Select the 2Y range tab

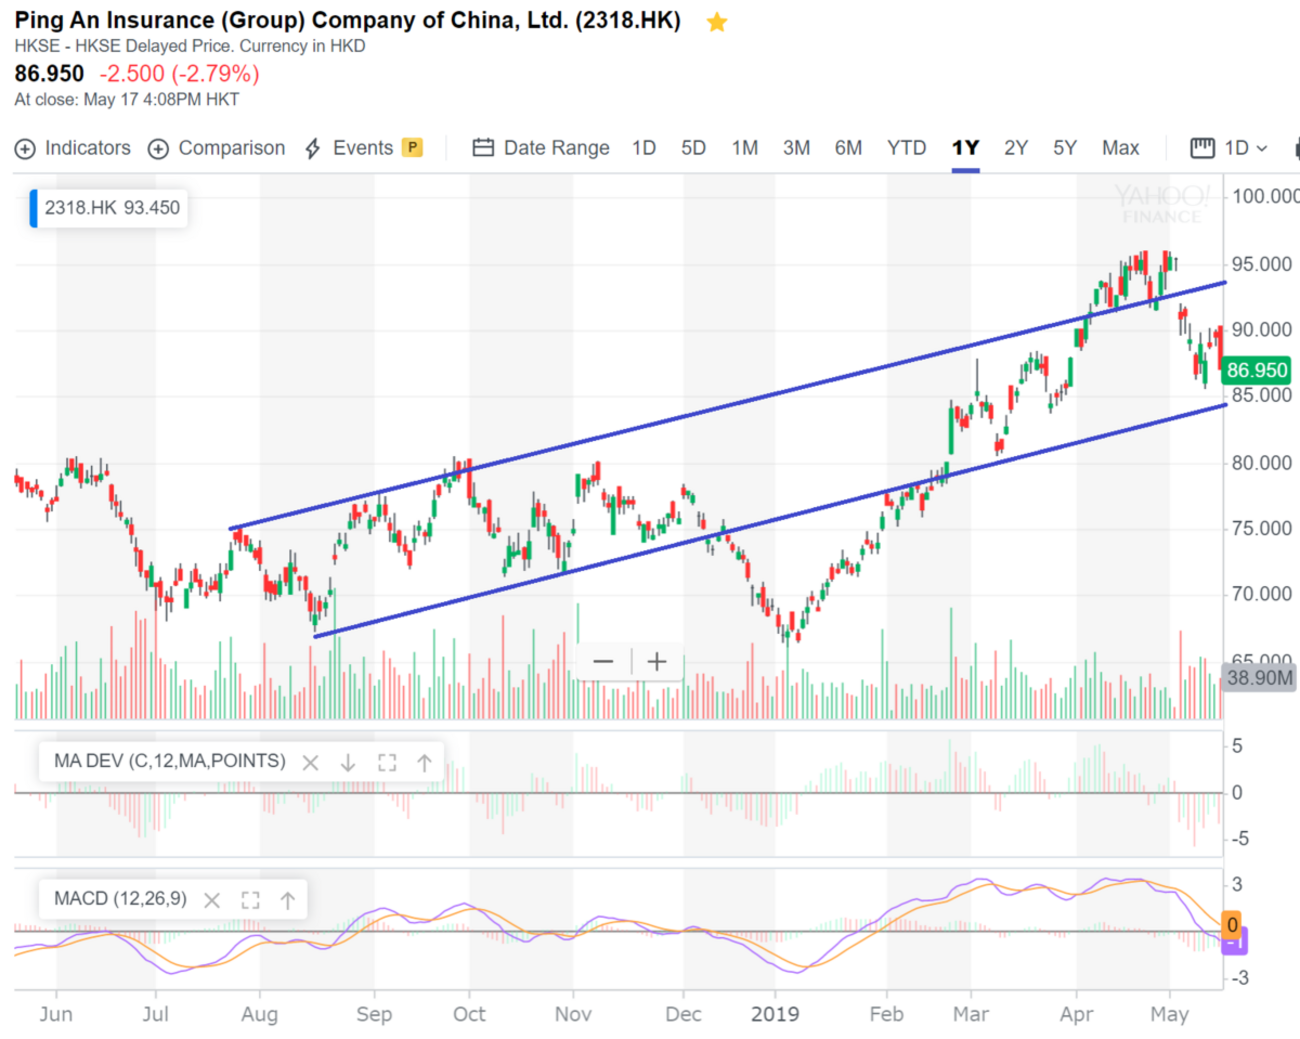(1016, 148)
